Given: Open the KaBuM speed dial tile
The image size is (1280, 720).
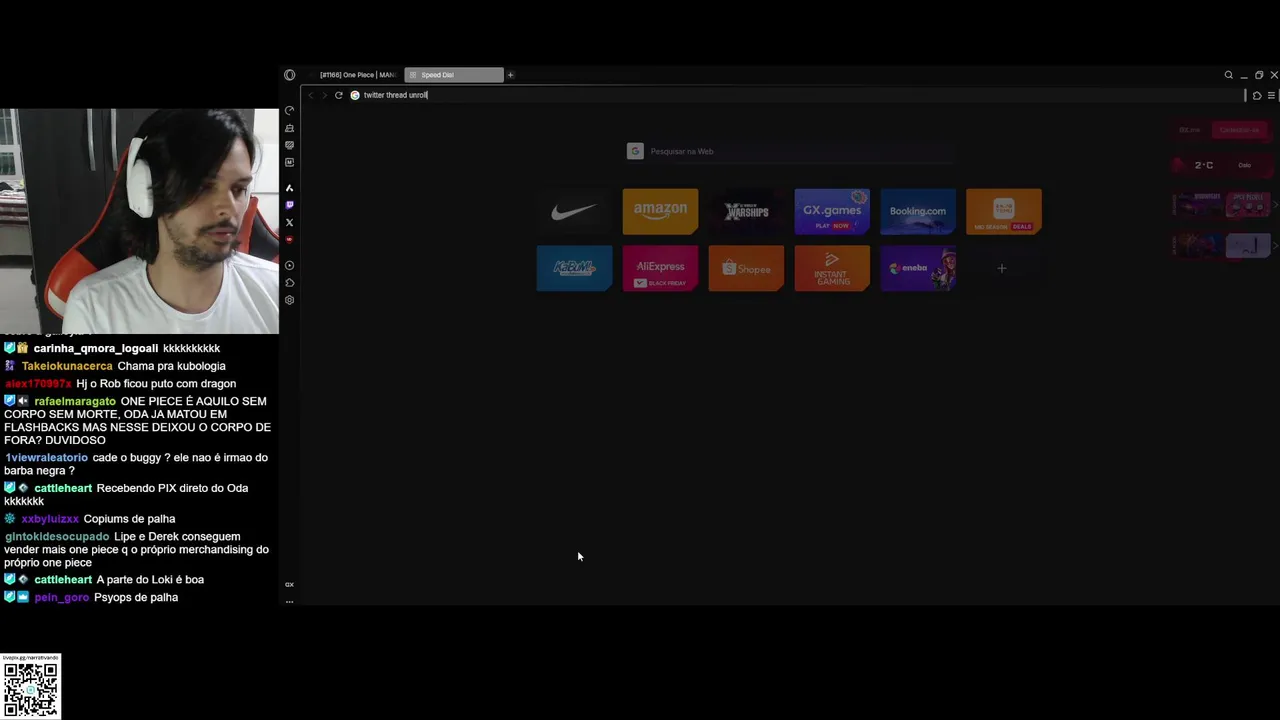Looking at the screenshot, I should (574, 268).
